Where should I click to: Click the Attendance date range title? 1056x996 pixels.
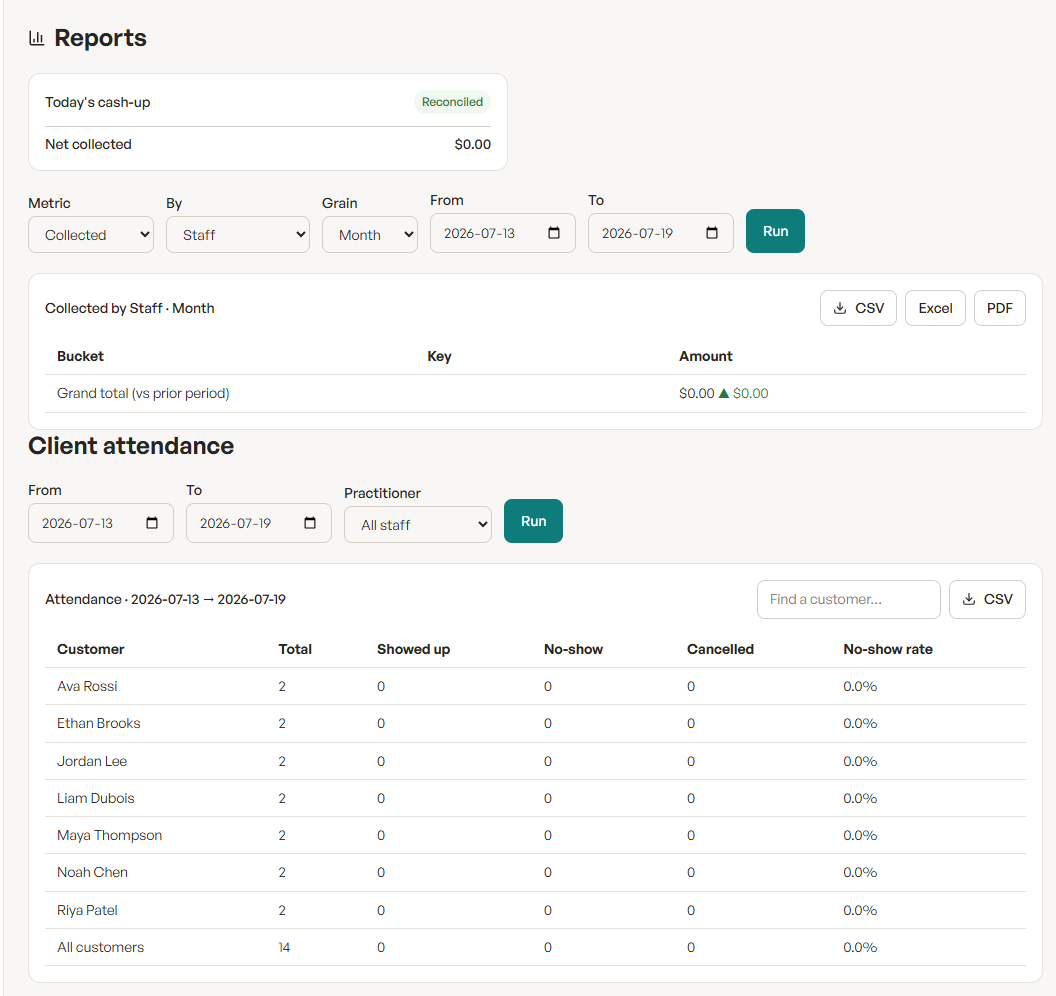[166, 599]
